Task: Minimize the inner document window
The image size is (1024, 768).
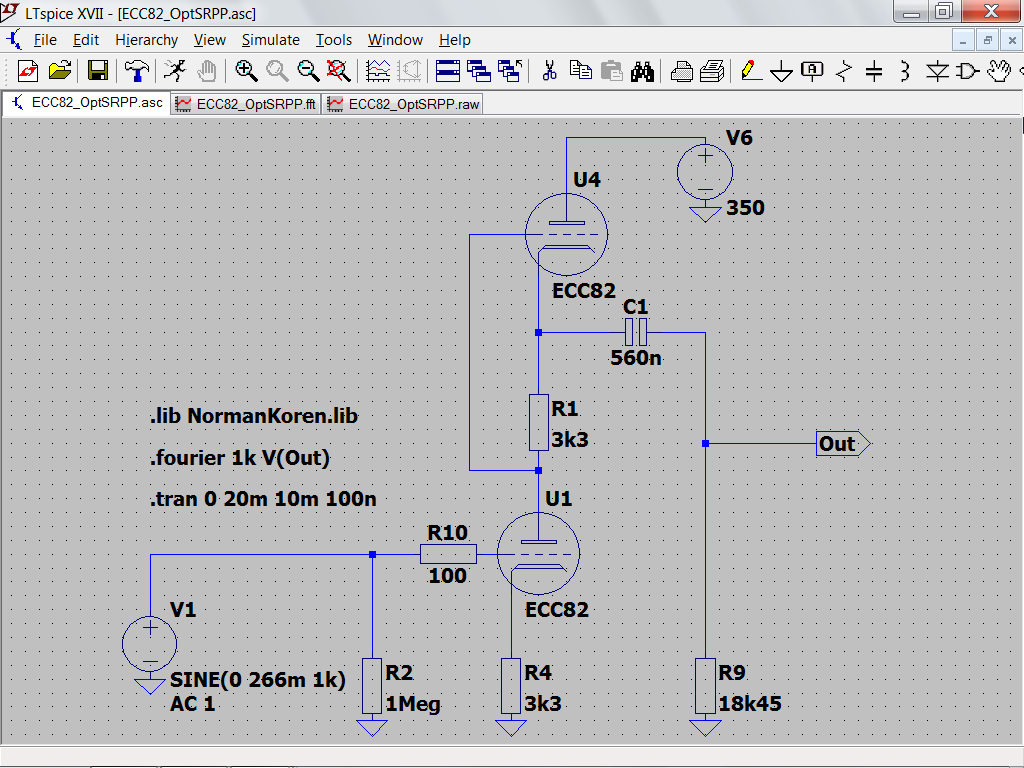Action: tap(963, 40)
